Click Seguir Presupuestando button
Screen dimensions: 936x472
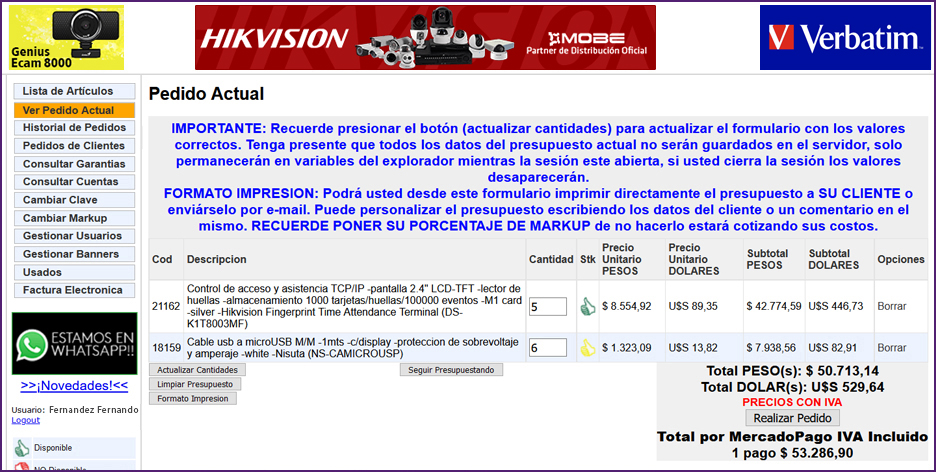point(451,370)
